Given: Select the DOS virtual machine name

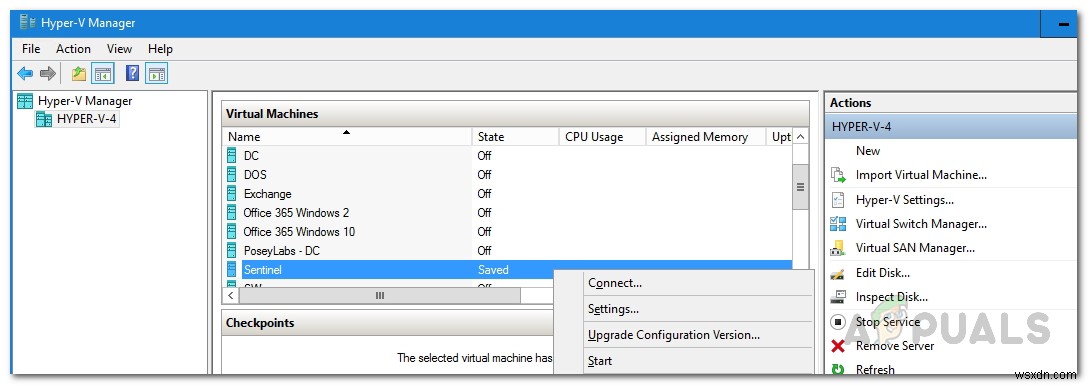Looking at the screenshot, I should (255, 175).
